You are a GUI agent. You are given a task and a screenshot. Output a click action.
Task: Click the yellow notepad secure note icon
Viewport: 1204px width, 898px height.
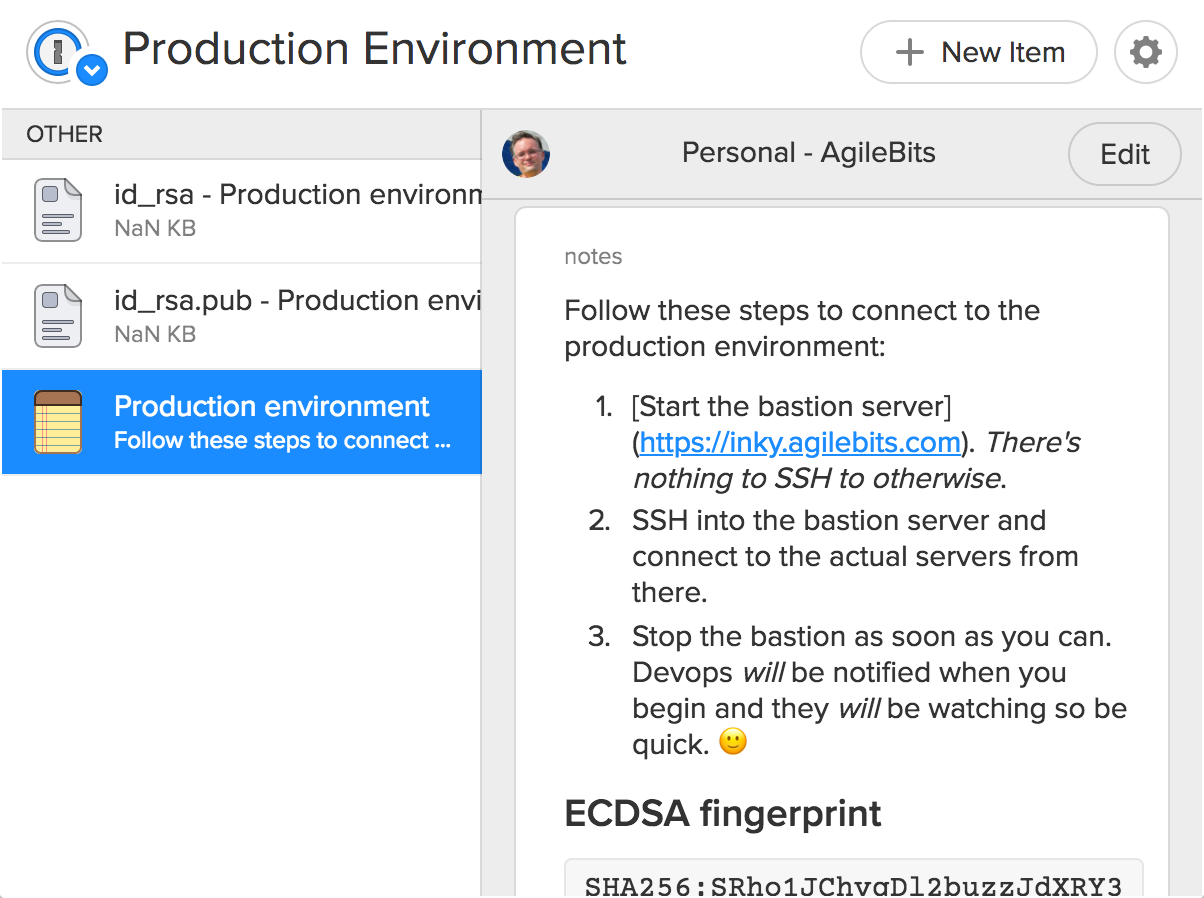[58, 422]
